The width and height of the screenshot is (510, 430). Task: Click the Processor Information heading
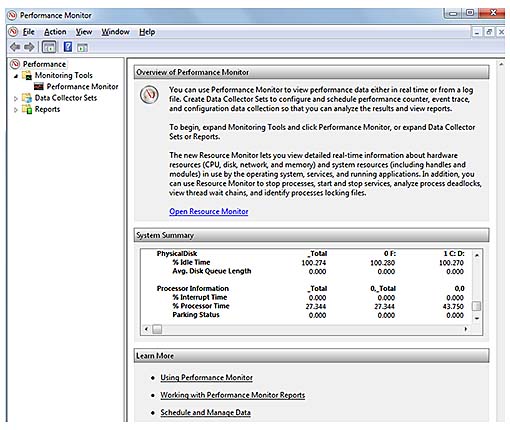coord(193,288)
